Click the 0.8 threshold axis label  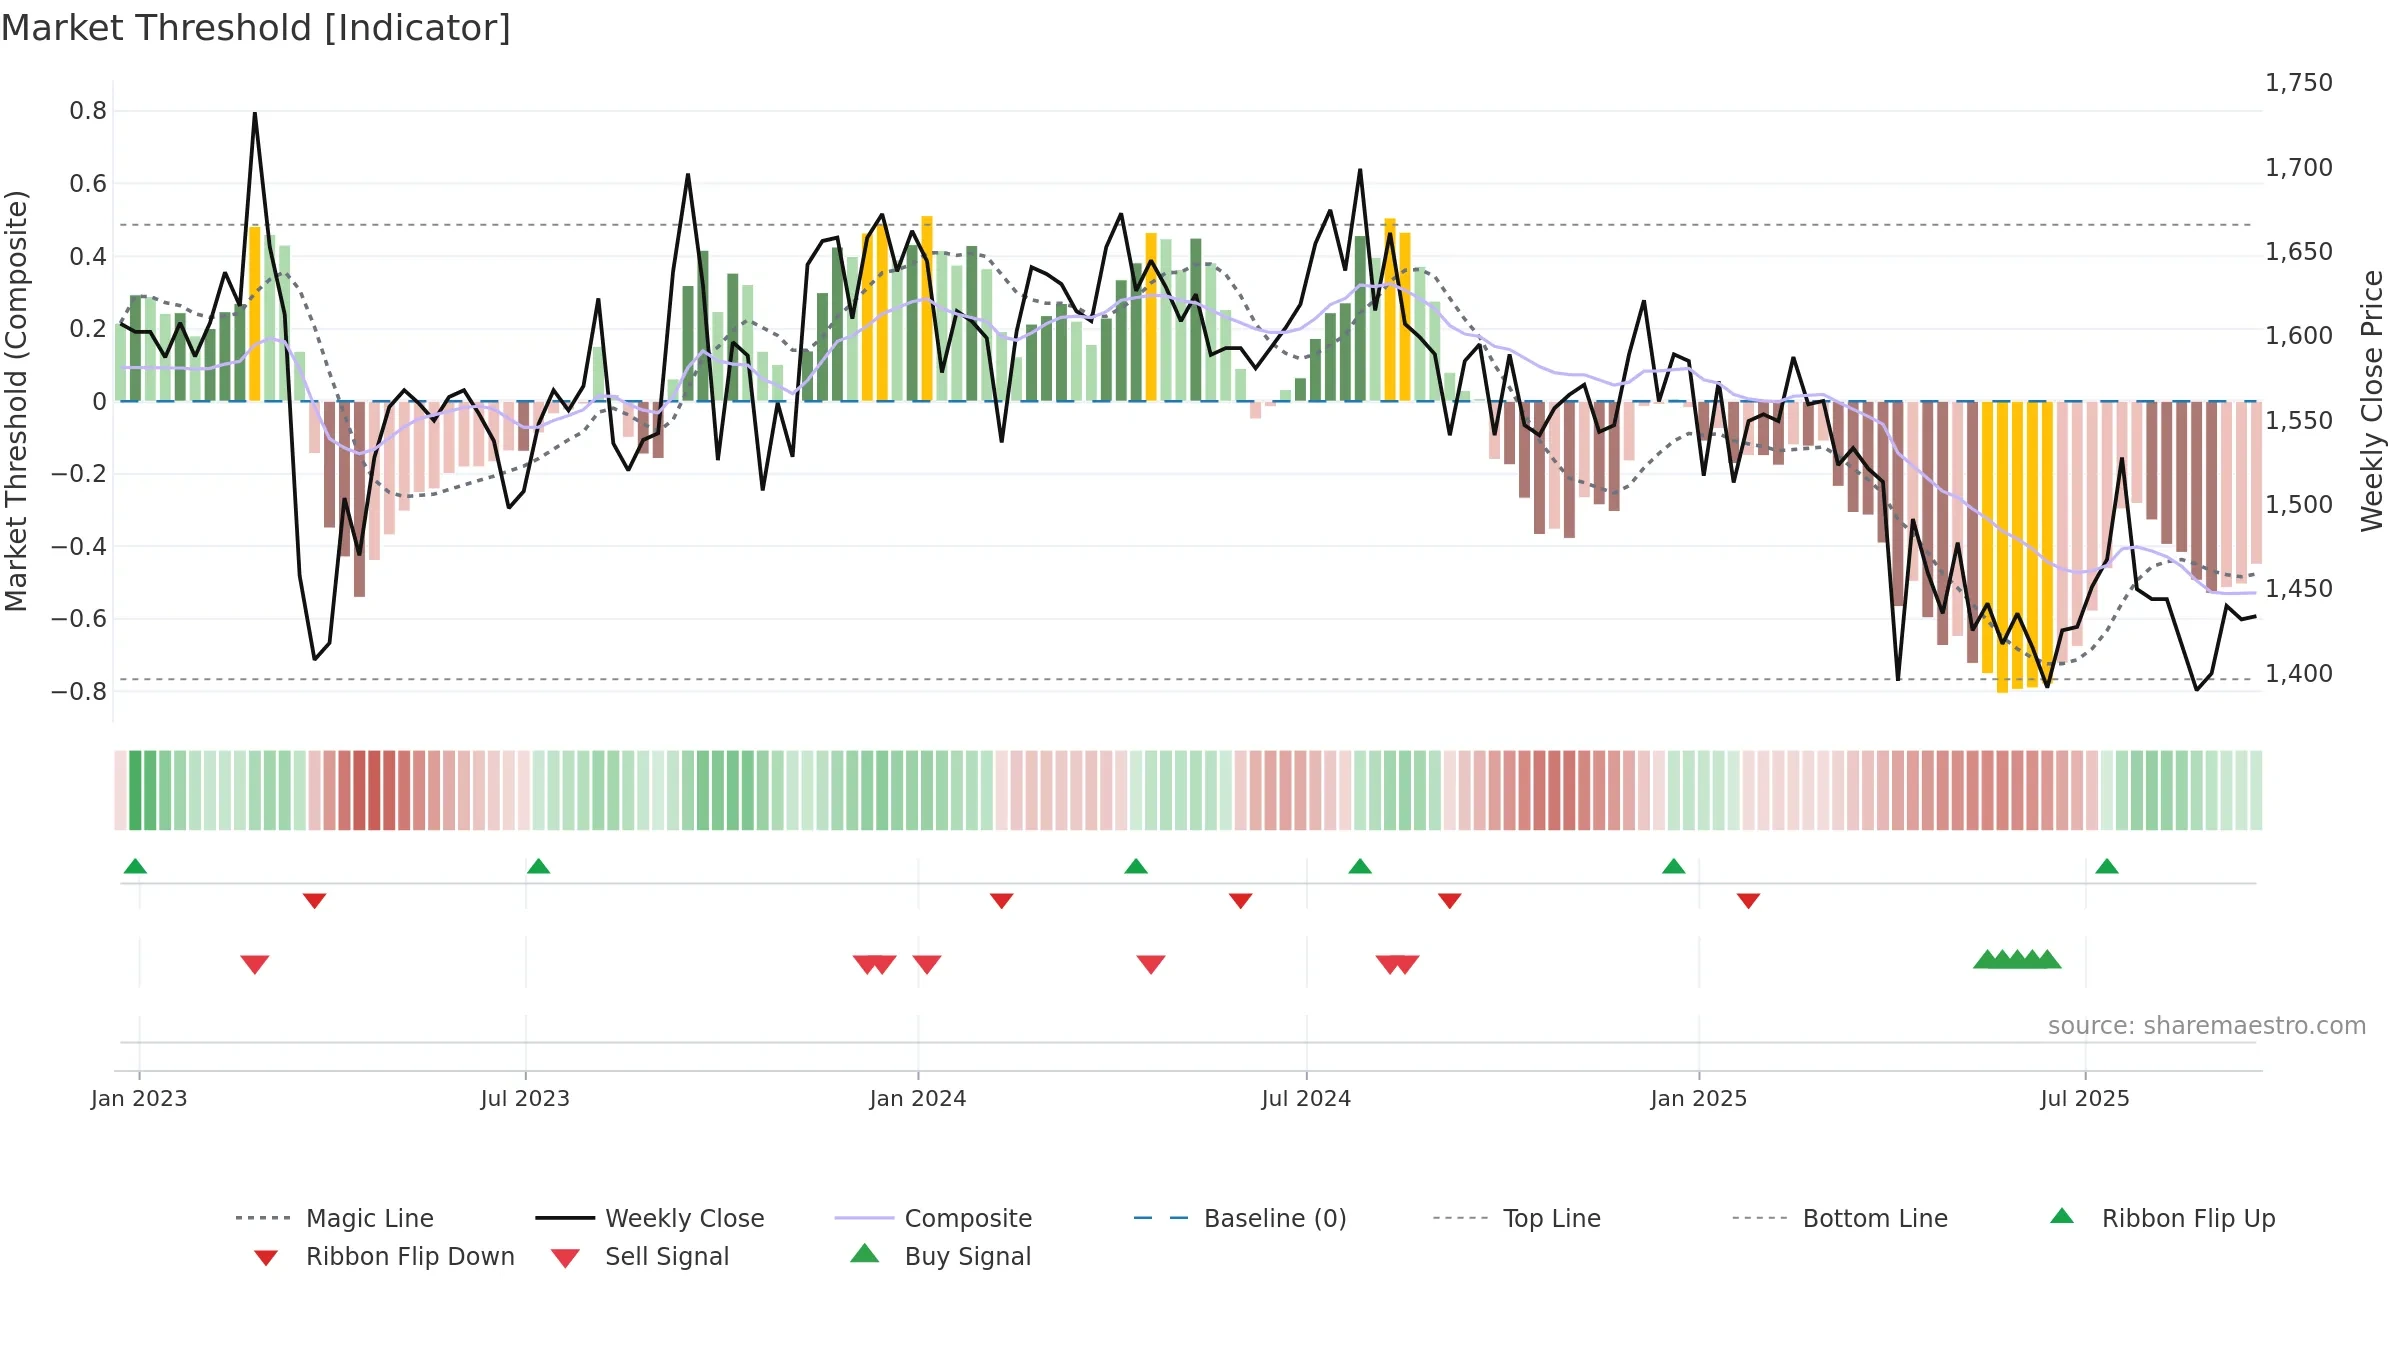(x=88, y=111)
